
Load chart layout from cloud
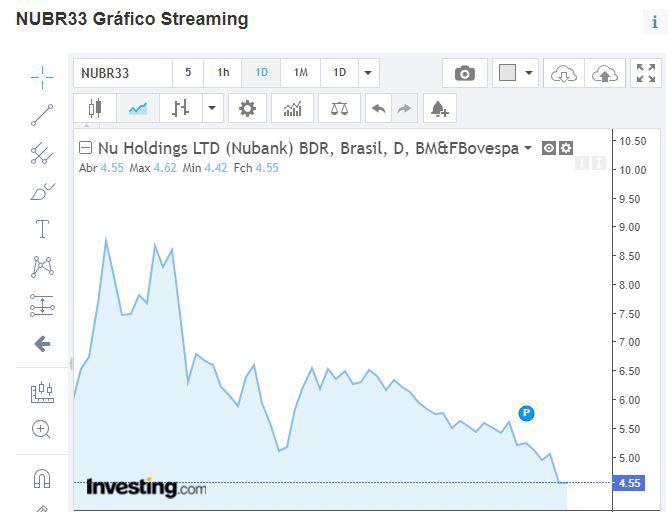click(x=564, y=74)
